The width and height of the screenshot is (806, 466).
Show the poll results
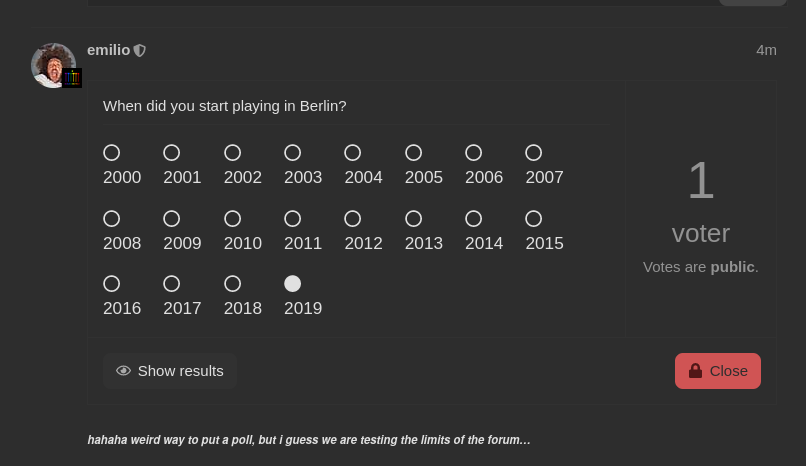[x=170, y=371]
